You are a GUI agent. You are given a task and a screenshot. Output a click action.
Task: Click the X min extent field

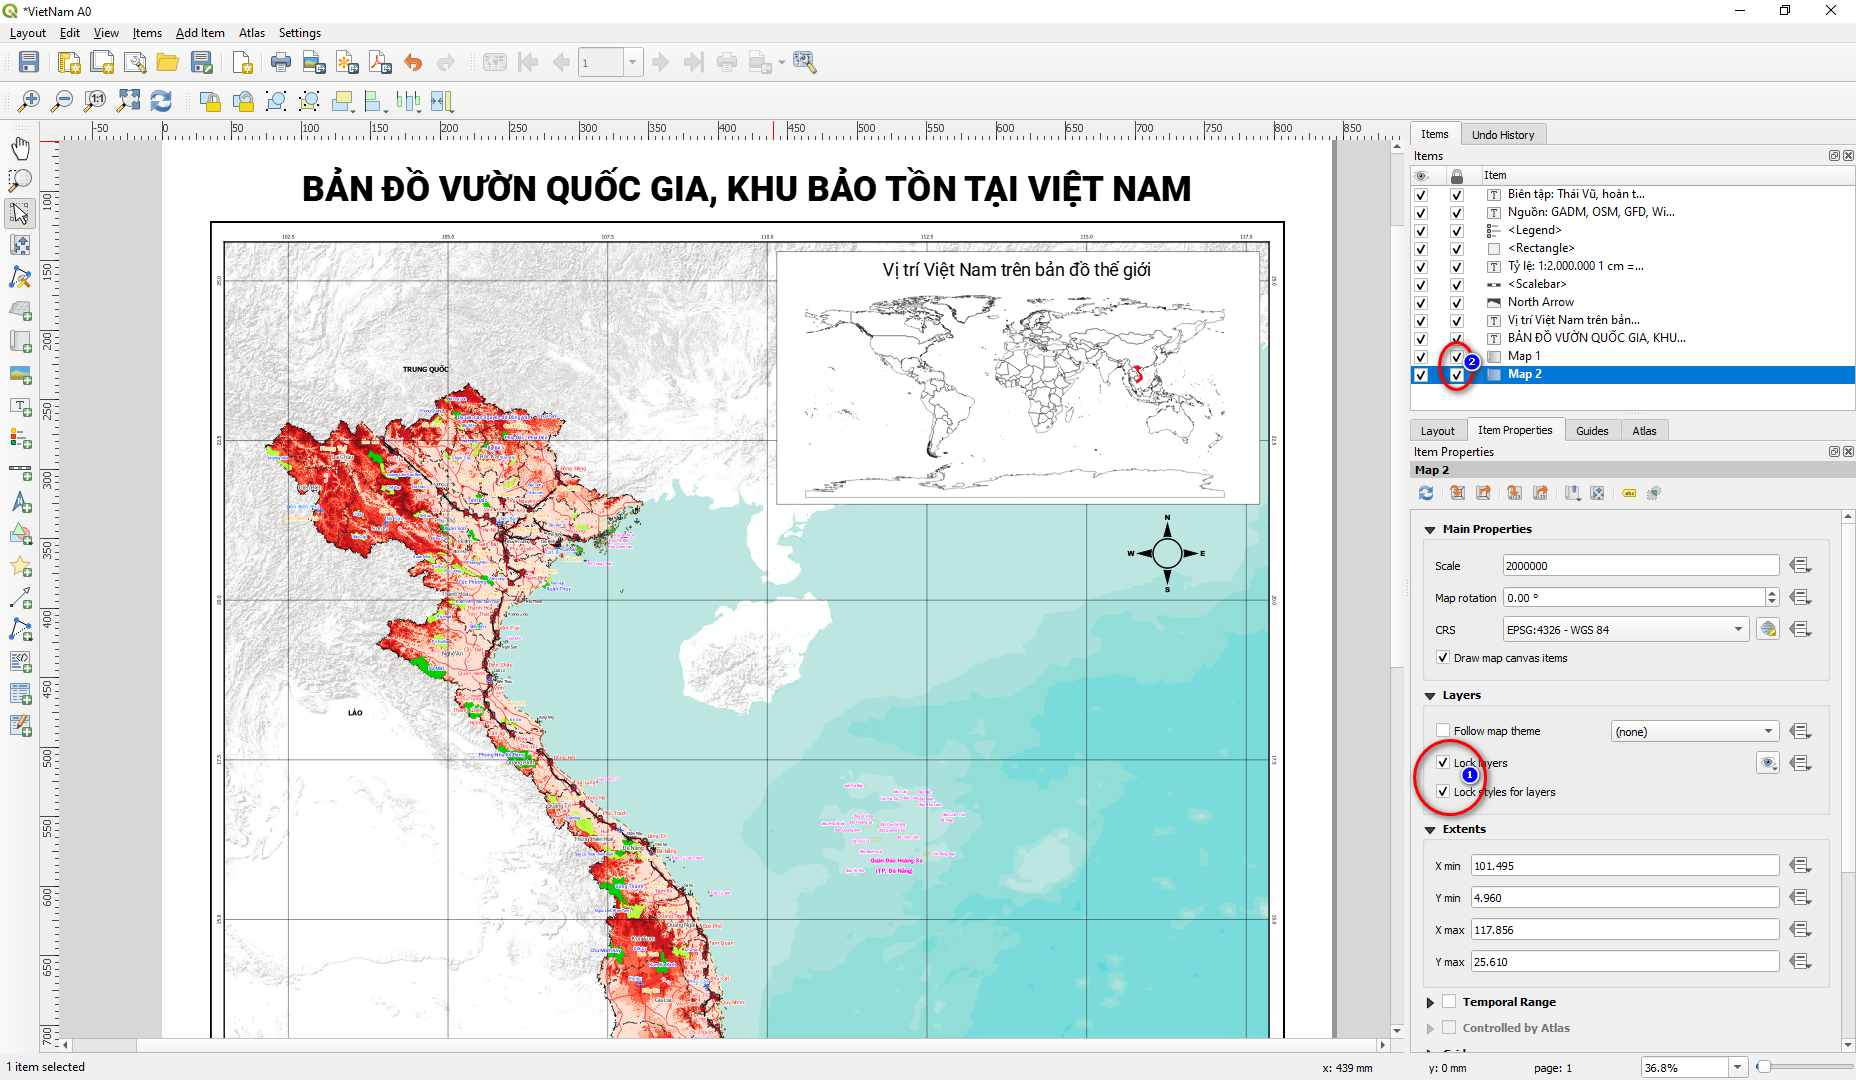pyautogui.click(x=1625, y=866)
